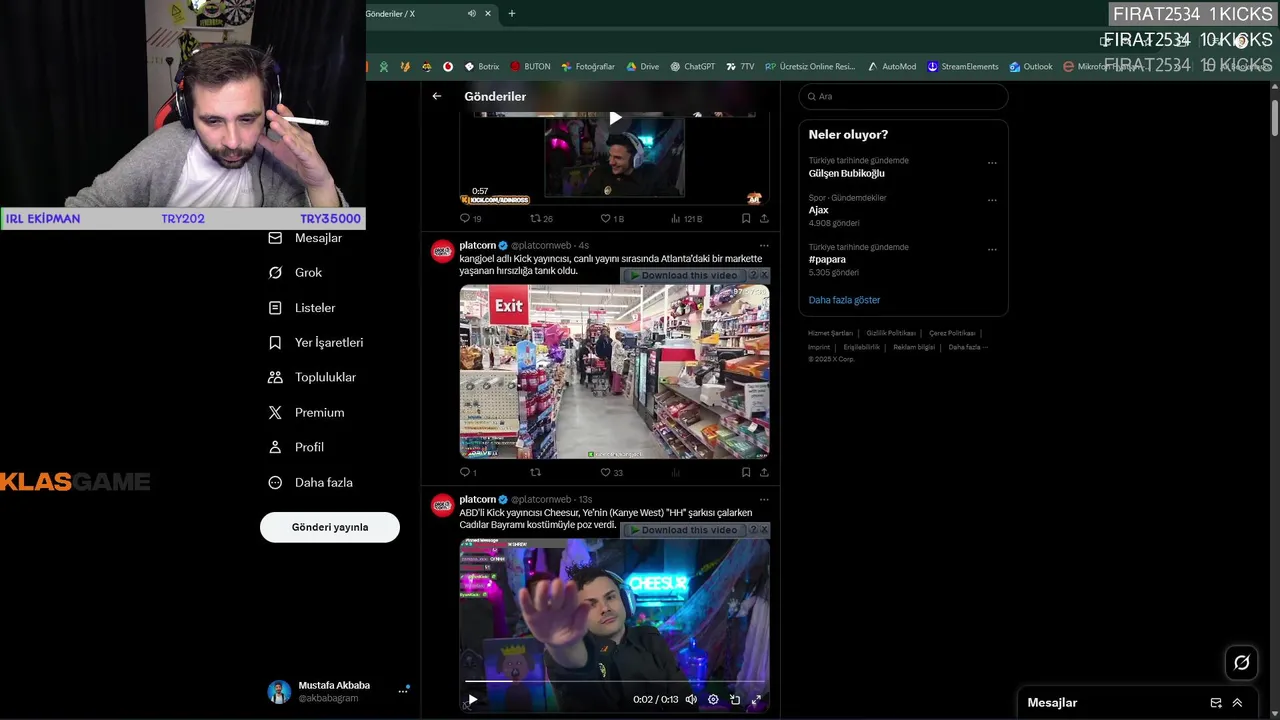Open the Grok floating button
Screen dimensions: 1280x720
[x=1242, y=662]
